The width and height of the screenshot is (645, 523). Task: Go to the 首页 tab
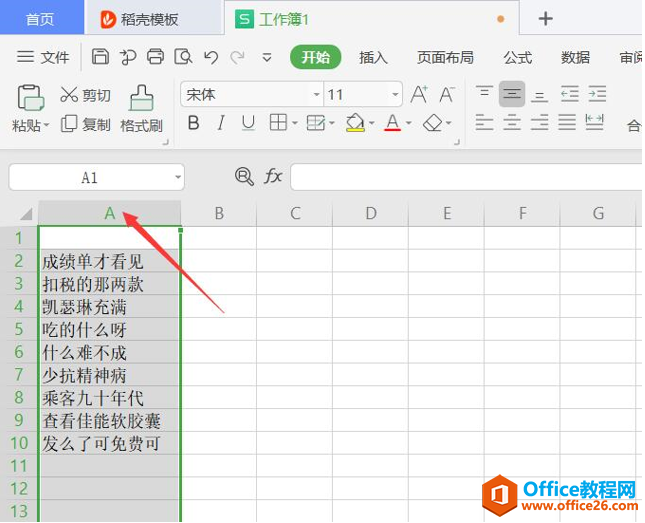(x=40, y=19)
